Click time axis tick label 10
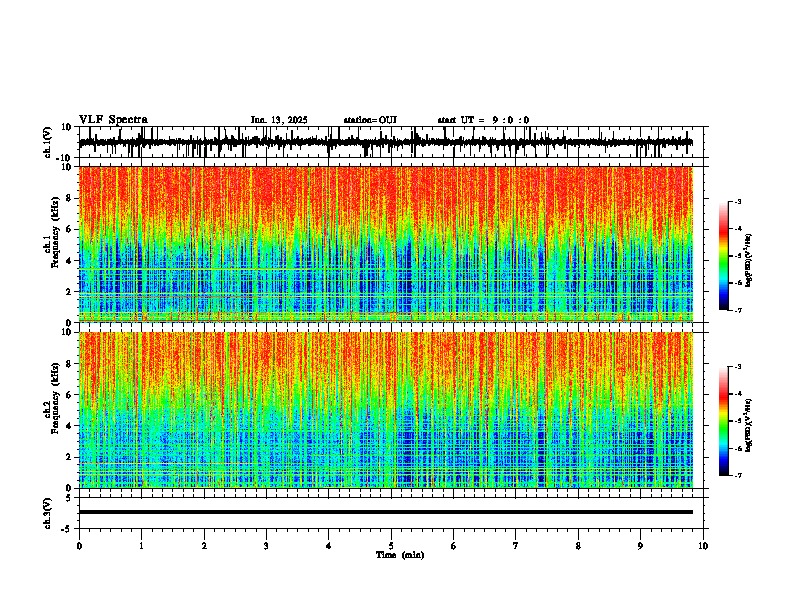The width and height of the screenshot is (792, 612). 703,546
